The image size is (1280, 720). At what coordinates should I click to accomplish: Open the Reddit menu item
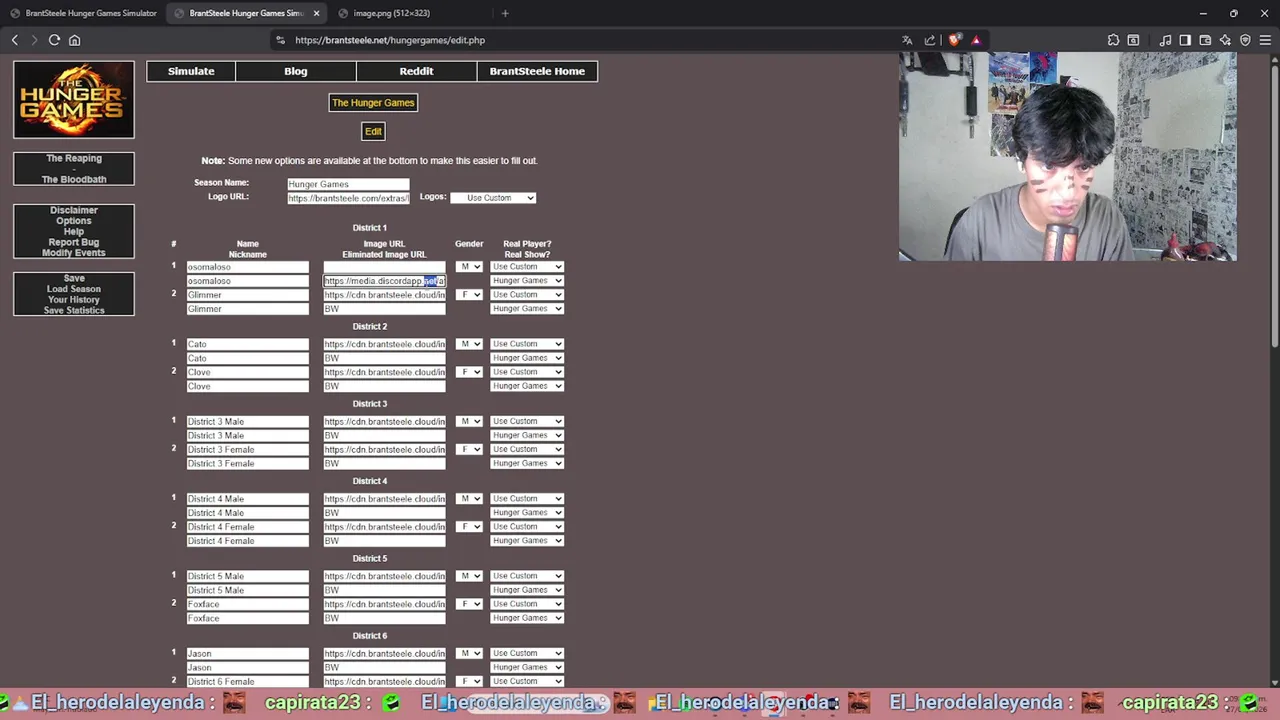(x=416, y=71)
